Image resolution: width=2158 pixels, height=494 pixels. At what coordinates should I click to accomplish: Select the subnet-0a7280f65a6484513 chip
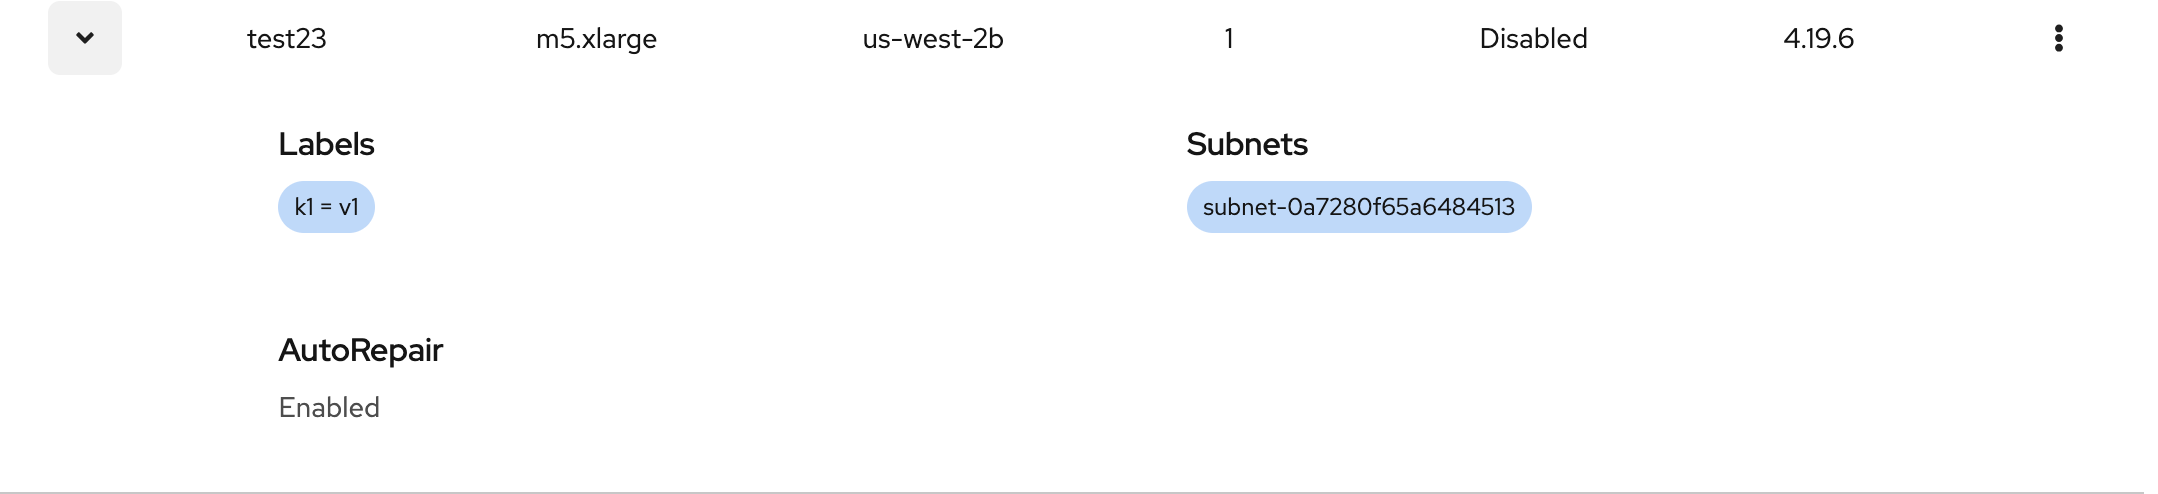click(1358, 207)
